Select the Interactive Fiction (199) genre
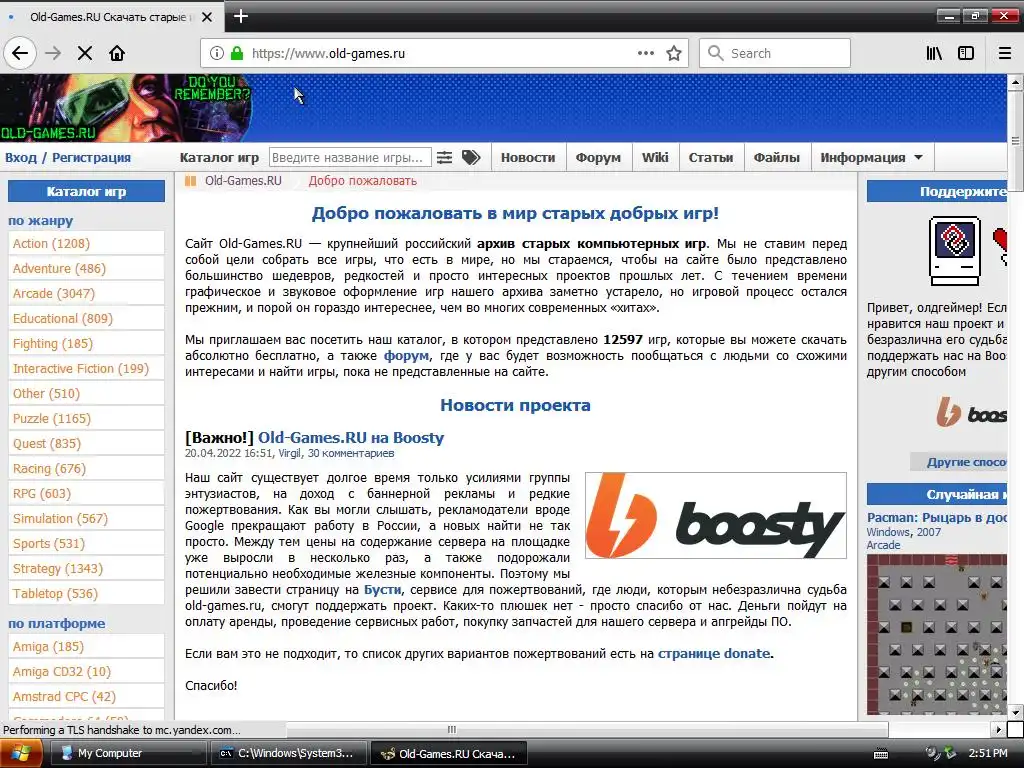Screen dimensions: 1024x768 [x=86, y=369]
